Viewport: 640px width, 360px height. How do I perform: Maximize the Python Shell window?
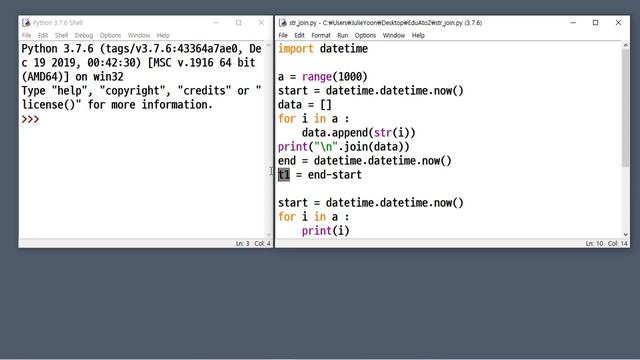239,23
